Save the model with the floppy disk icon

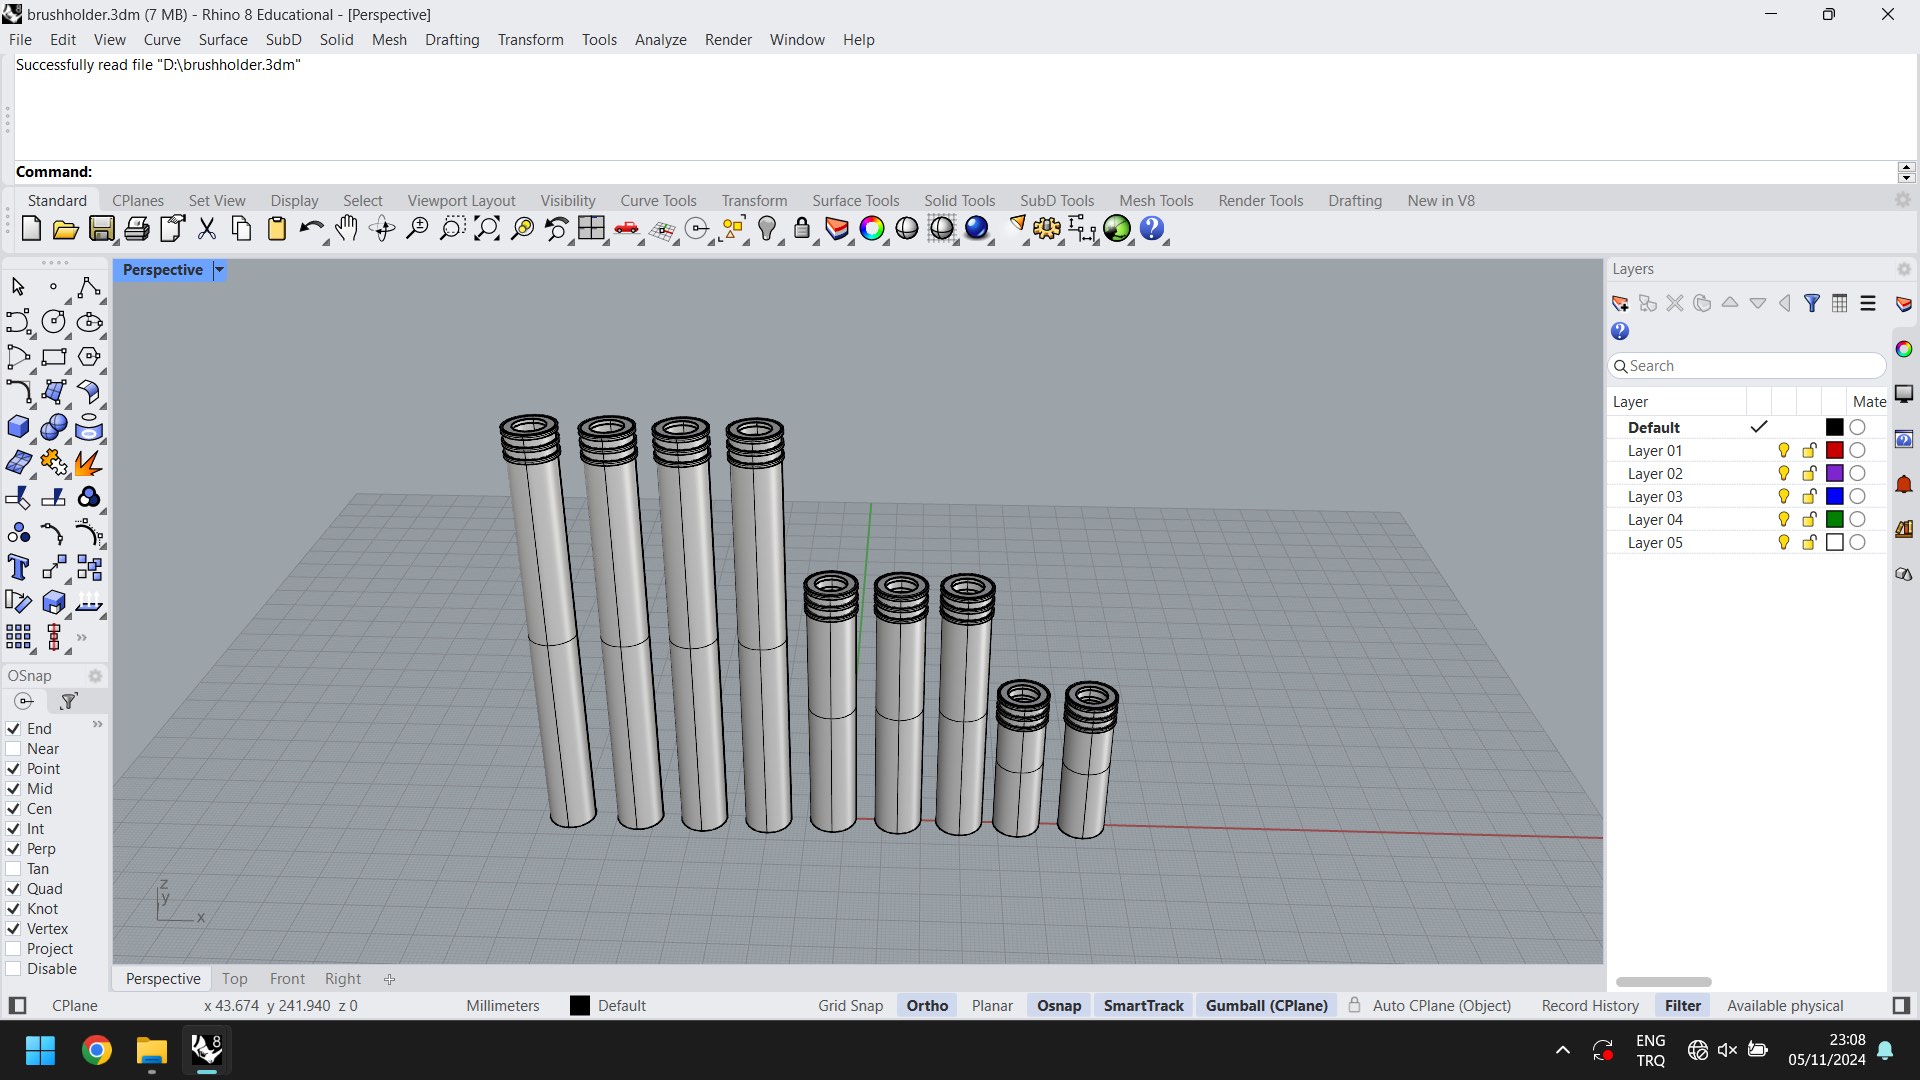pos(101,229)
